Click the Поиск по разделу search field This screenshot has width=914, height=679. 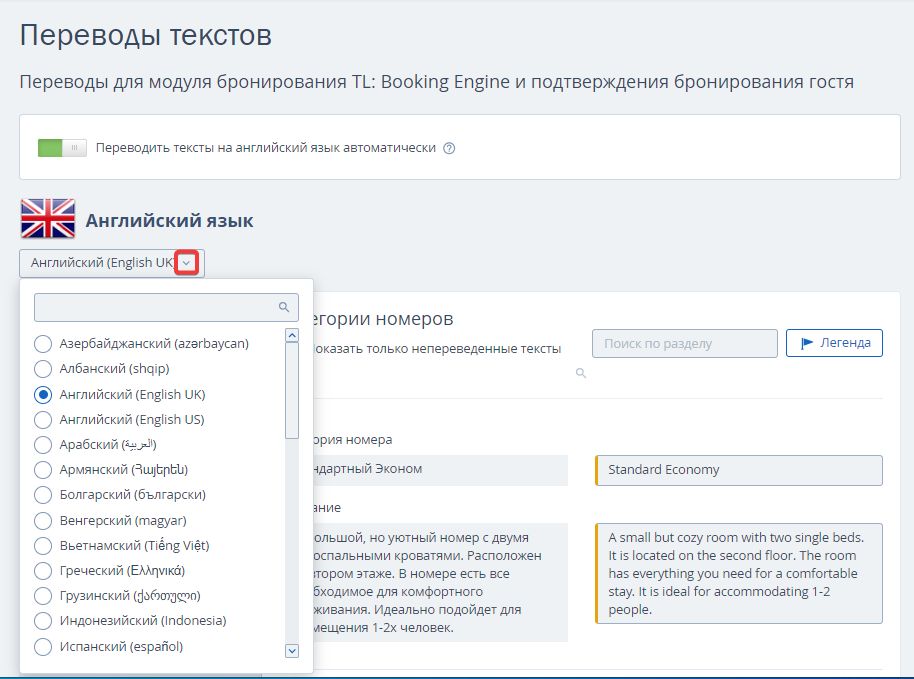pos(684,343)
